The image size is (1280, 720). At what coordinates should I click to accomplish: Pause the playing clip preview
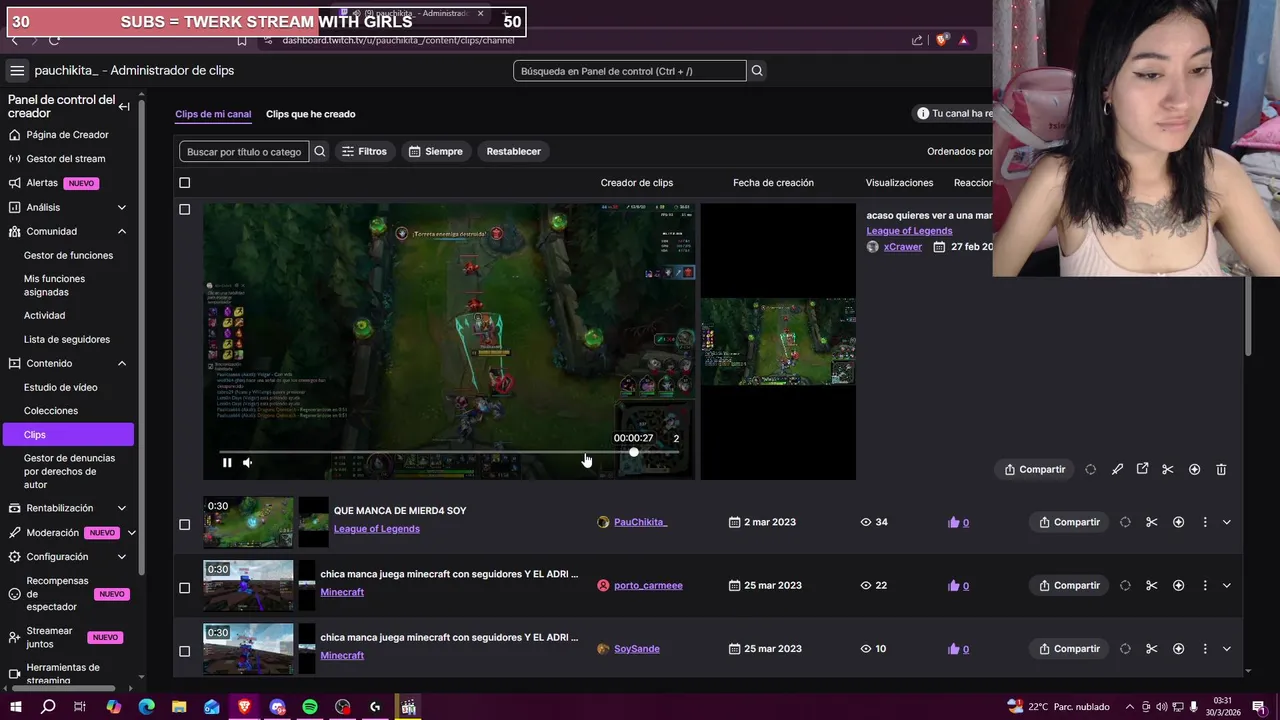(227, 462)
